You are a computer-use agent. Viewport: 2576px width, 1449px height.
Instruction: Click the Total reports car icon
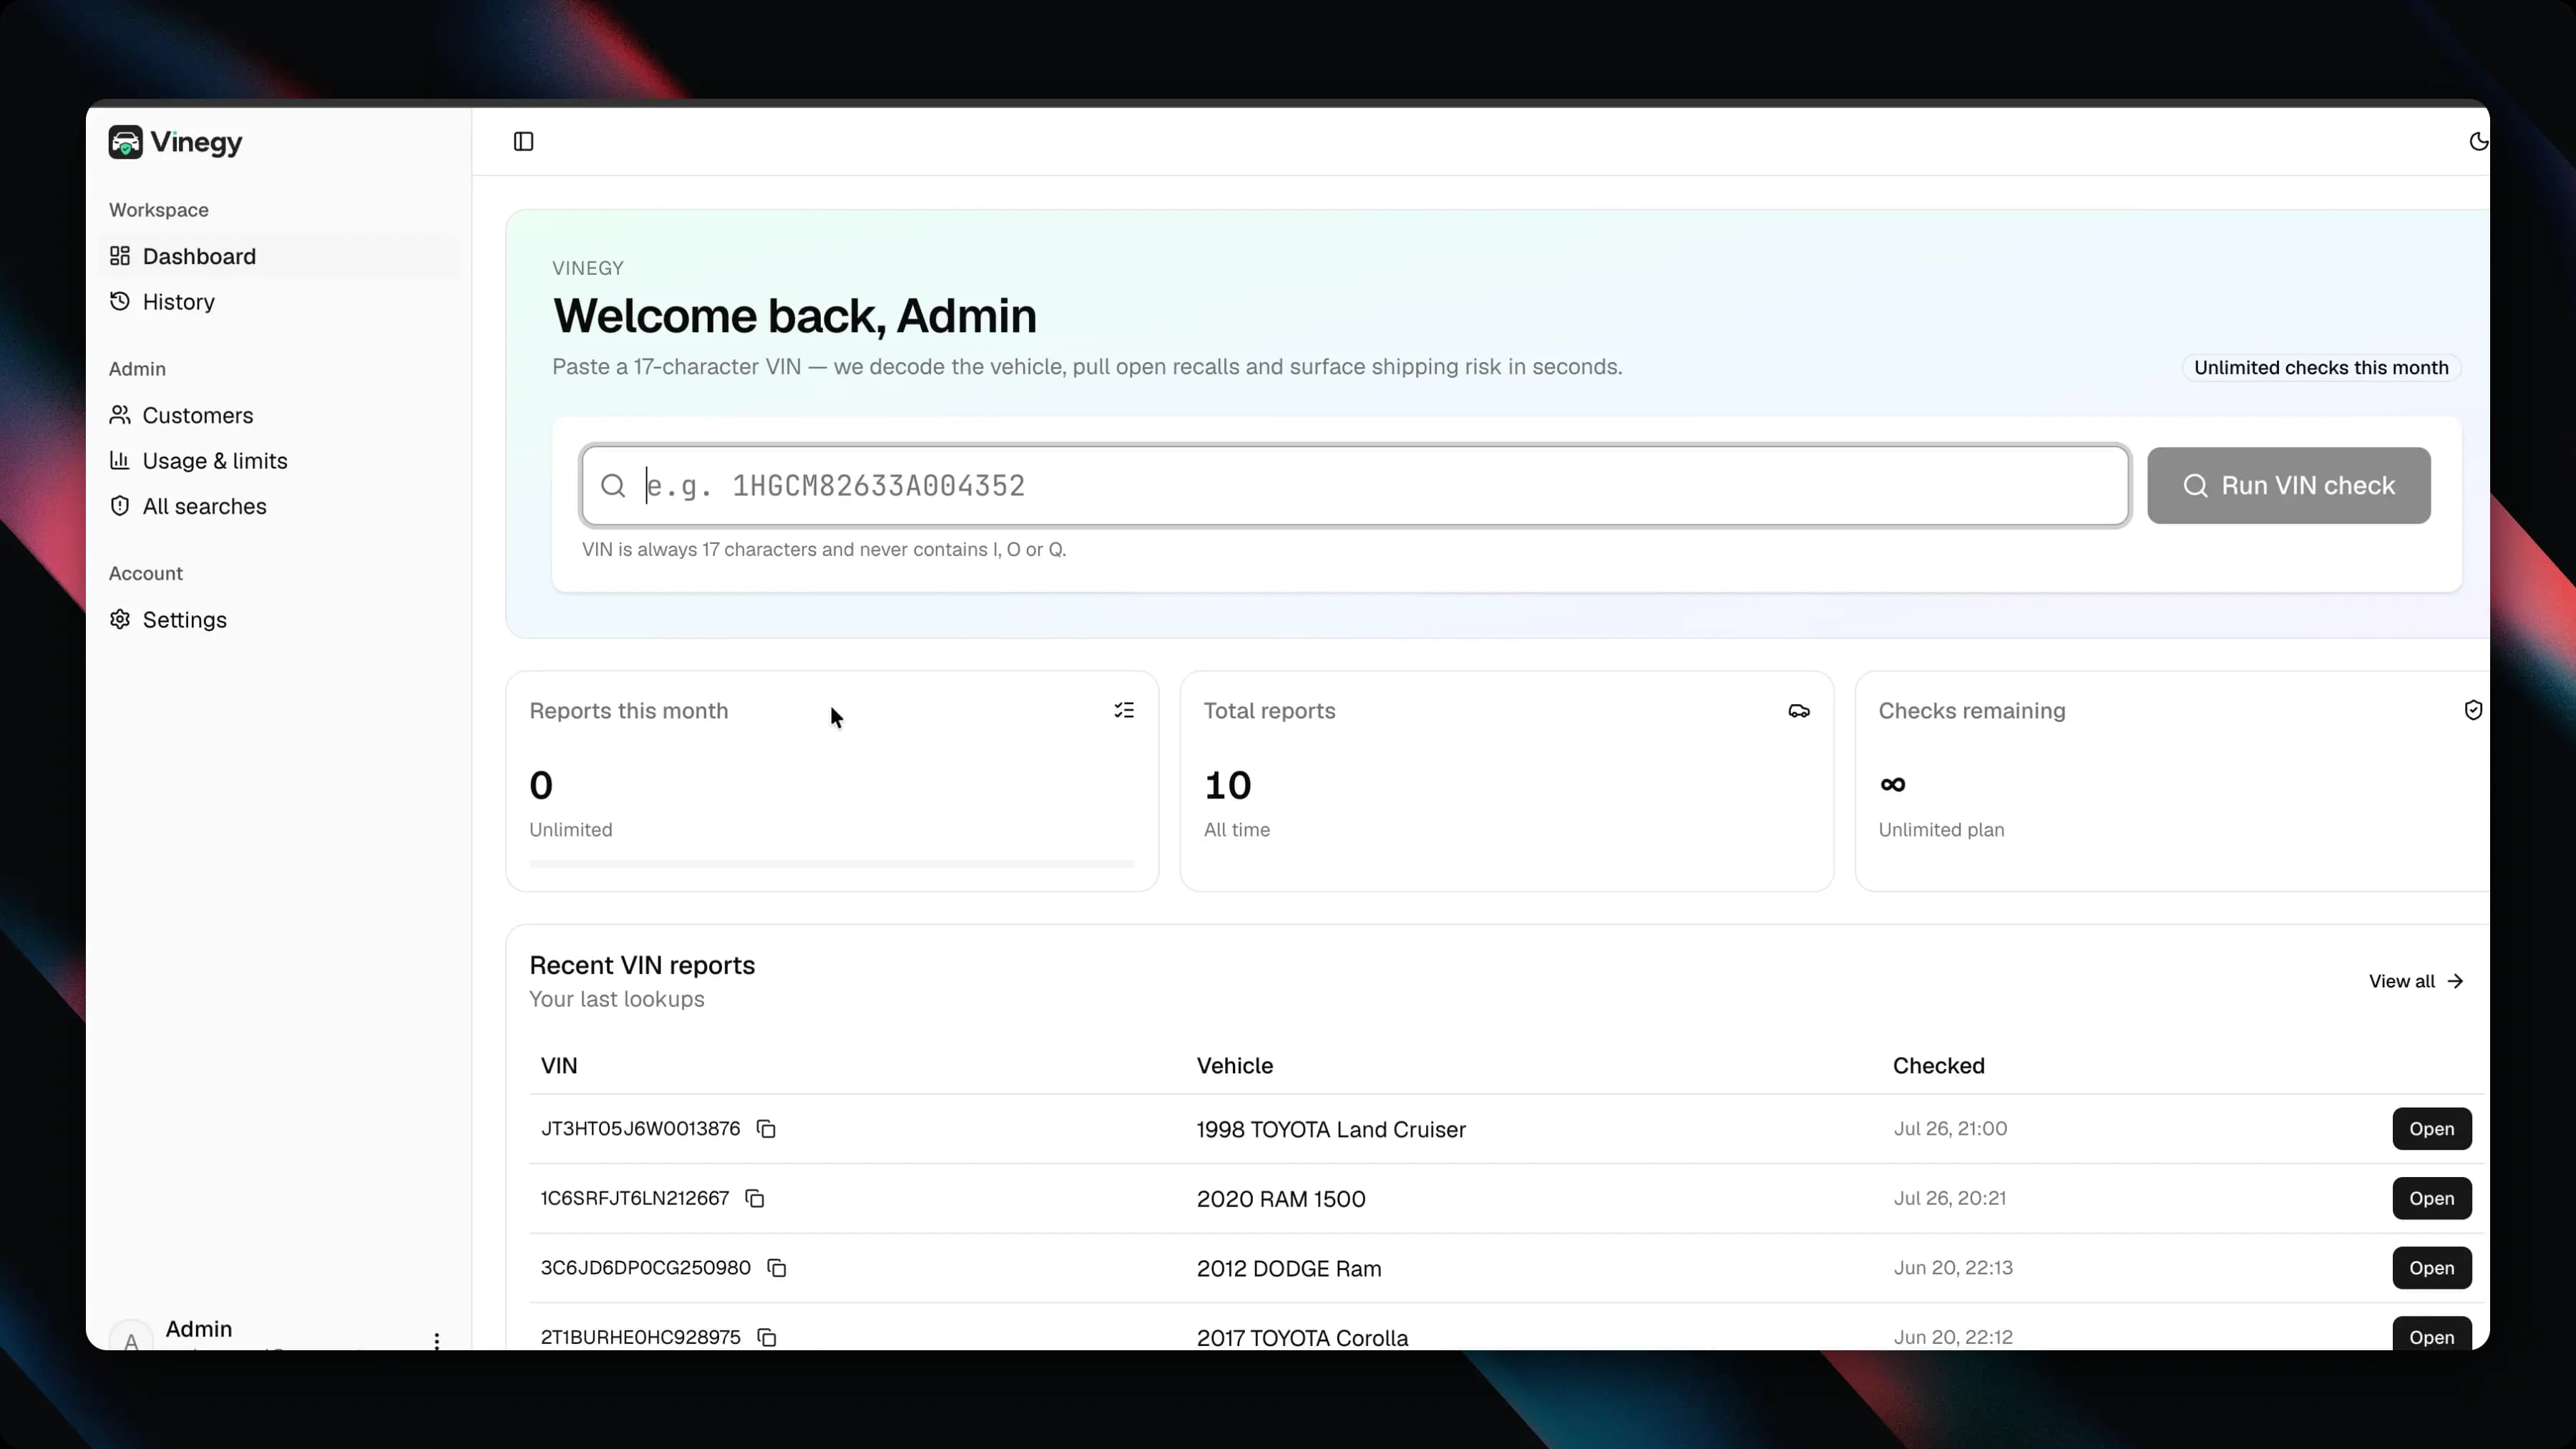[1798, 711]
